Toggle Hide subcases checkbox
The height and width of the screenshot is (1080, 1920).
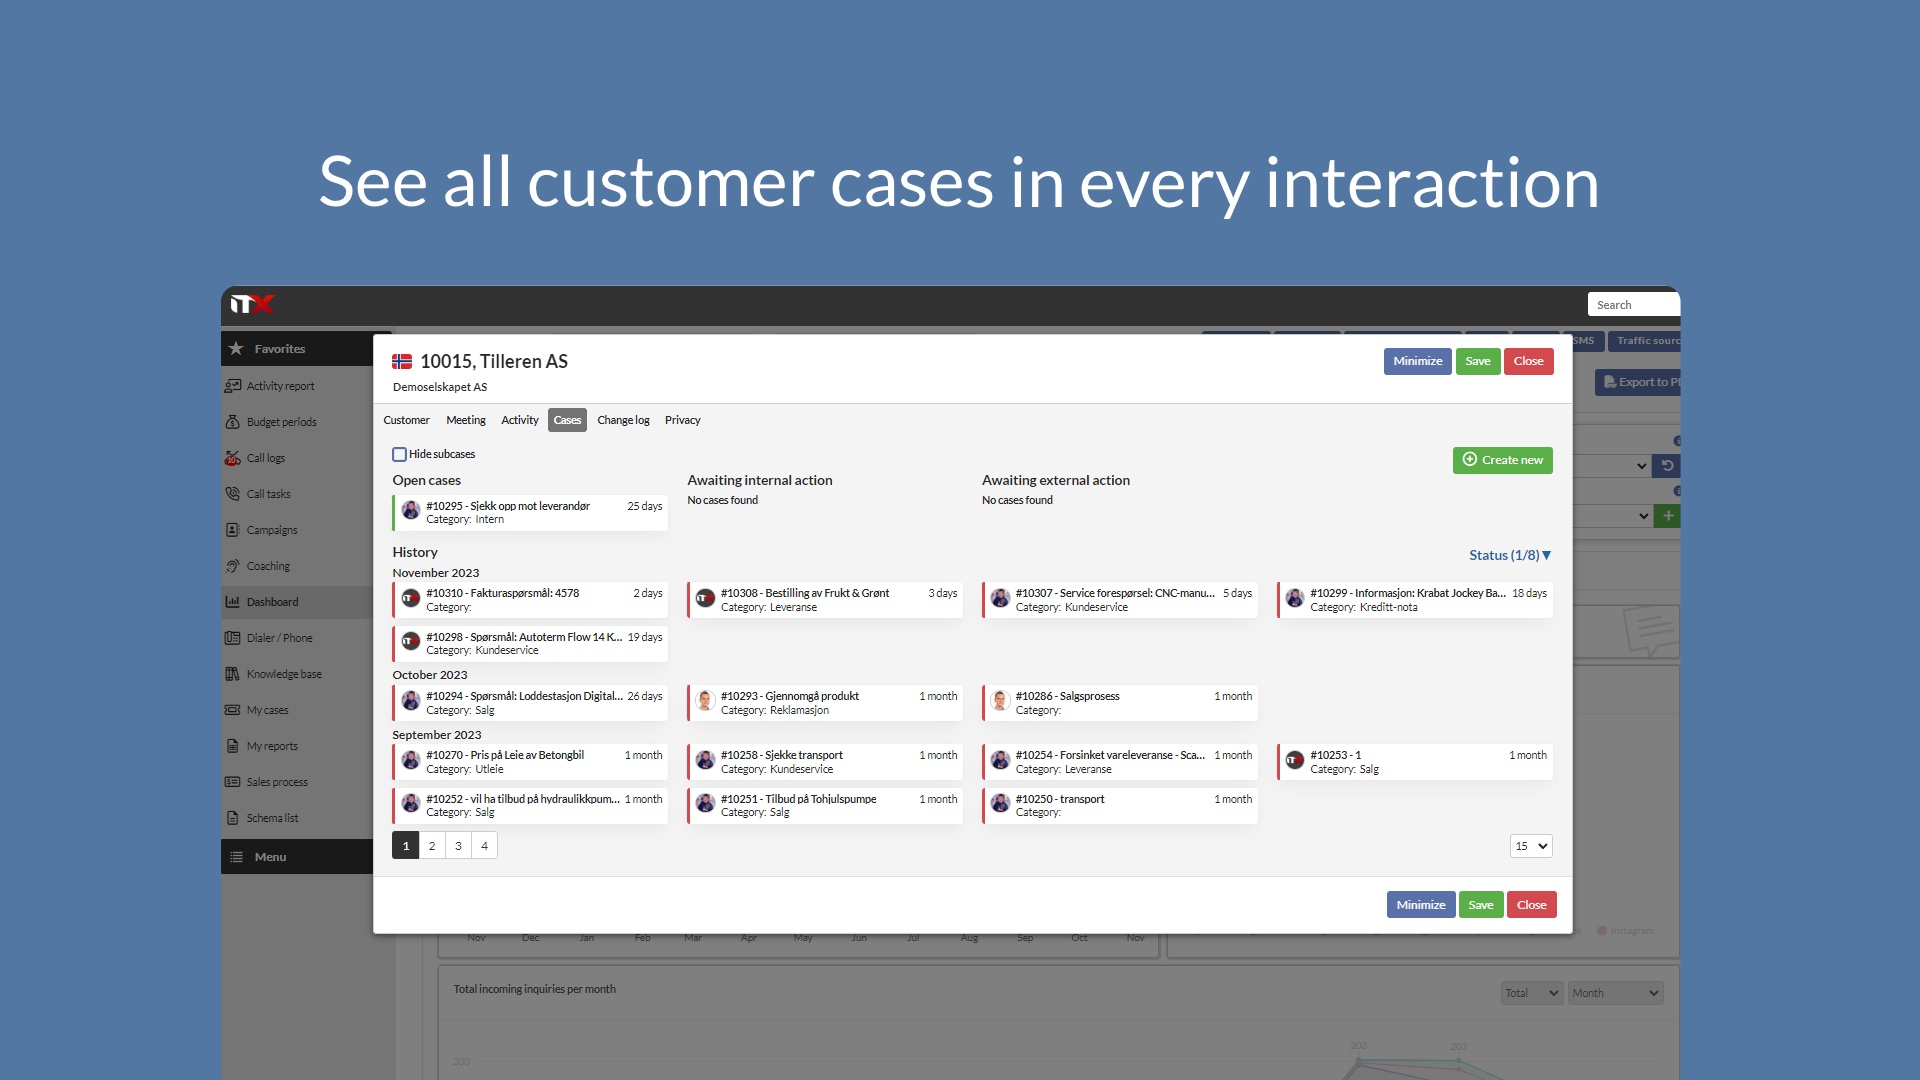[400, 454]
